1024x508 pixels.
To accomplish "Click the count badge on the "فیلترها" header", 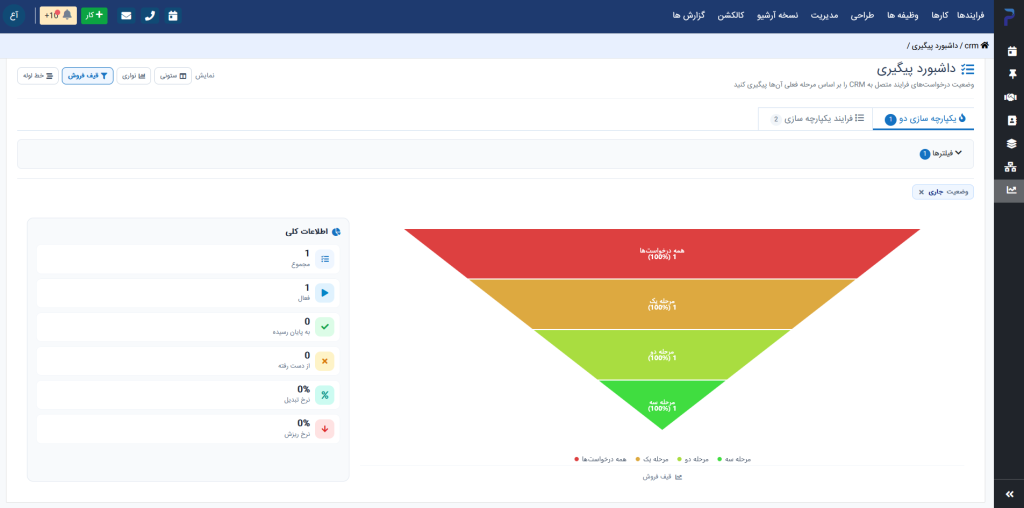I will (925, 154).
